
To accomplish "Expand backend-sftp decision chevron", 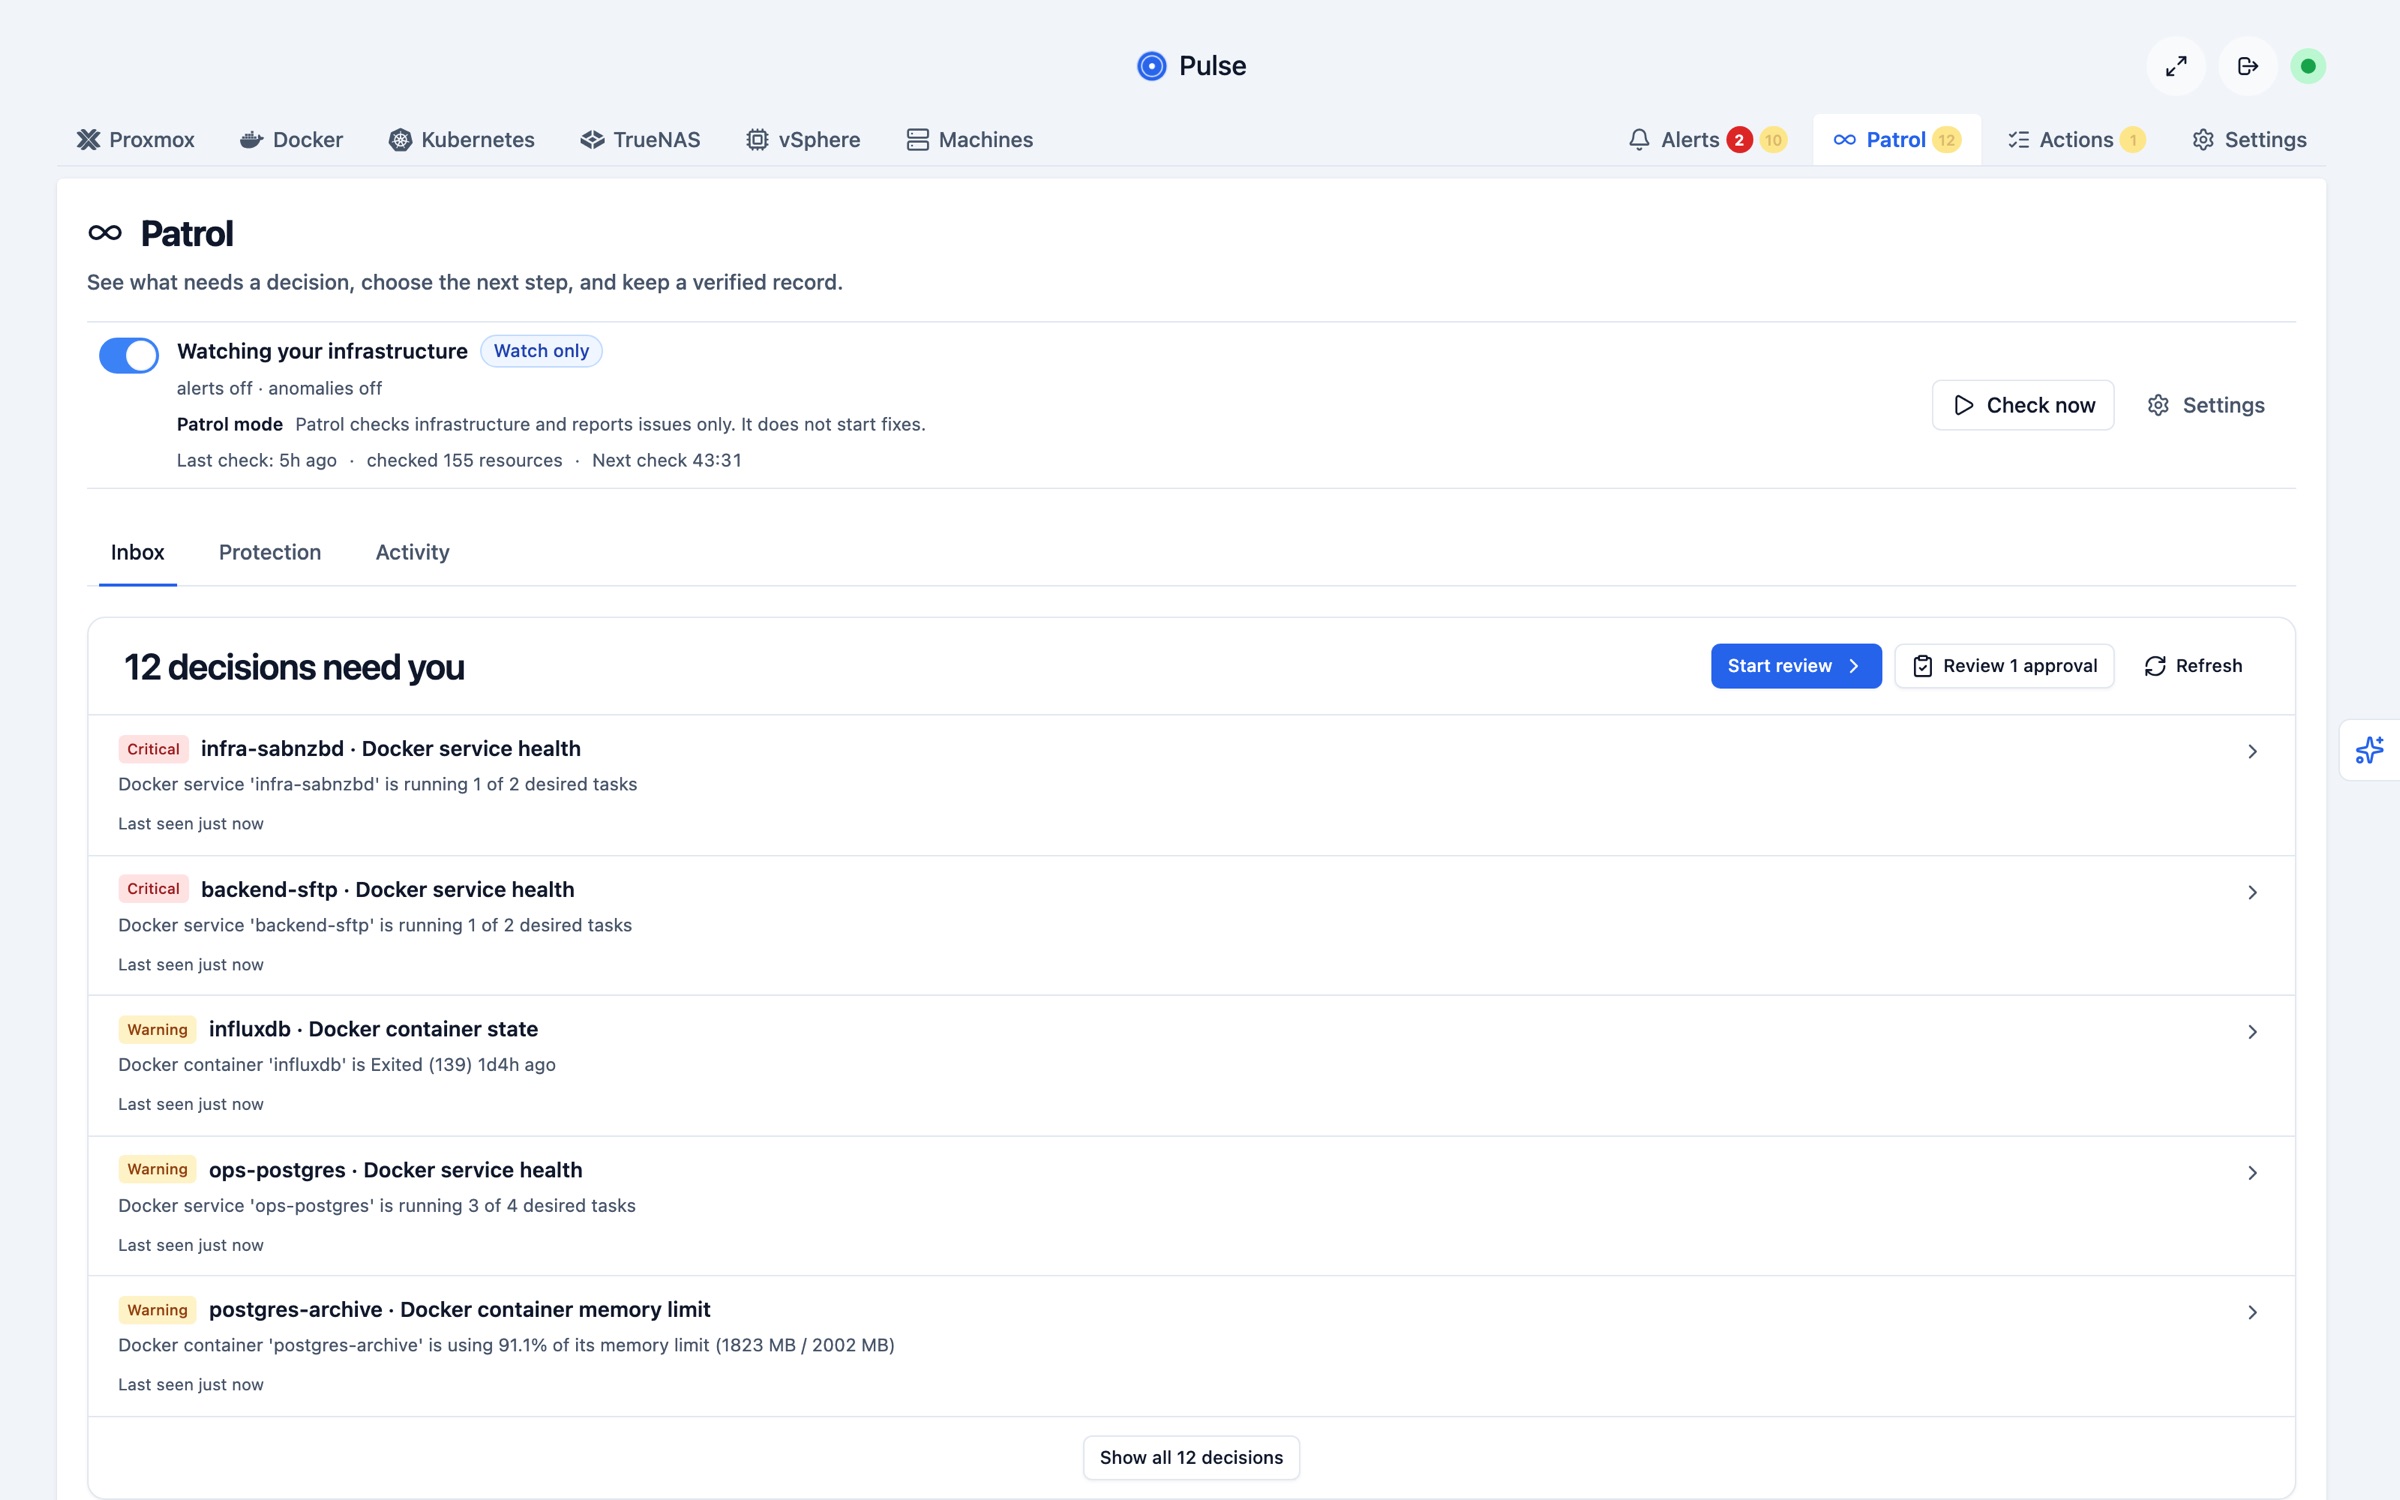I will tap(2252, 892).
